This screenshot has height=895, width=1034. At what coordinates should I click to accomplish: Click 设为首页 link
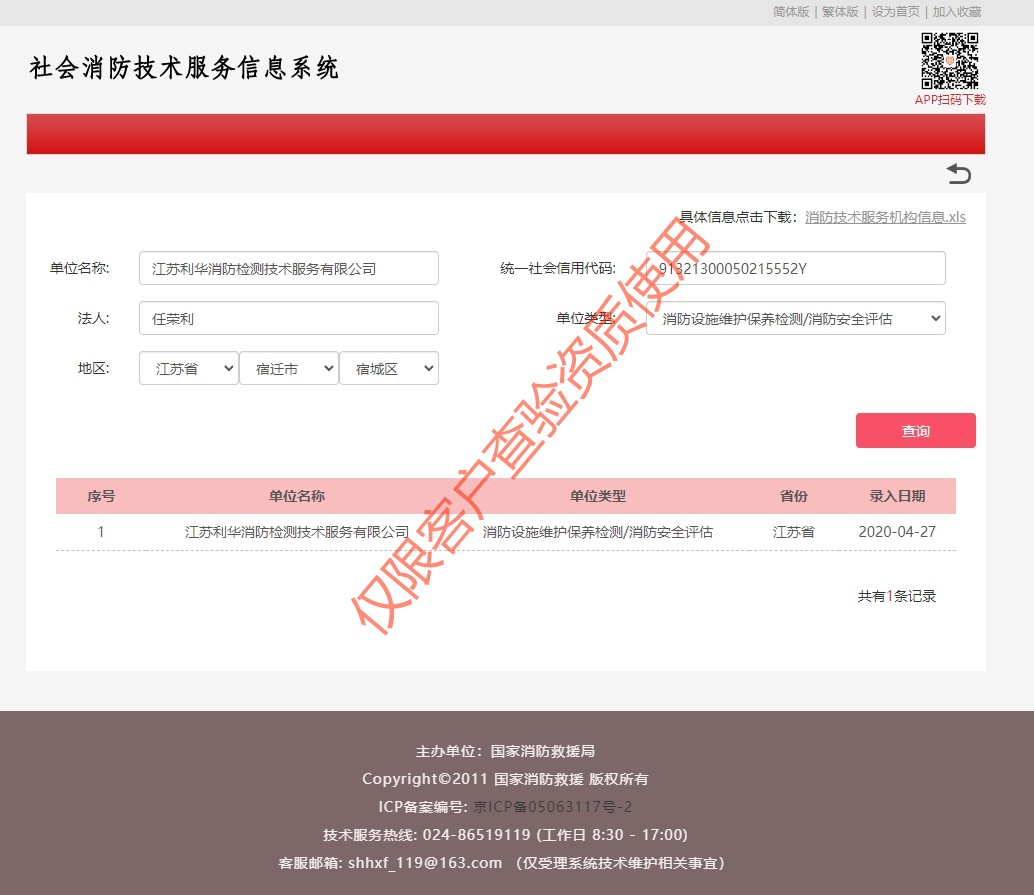coord(895,12)
